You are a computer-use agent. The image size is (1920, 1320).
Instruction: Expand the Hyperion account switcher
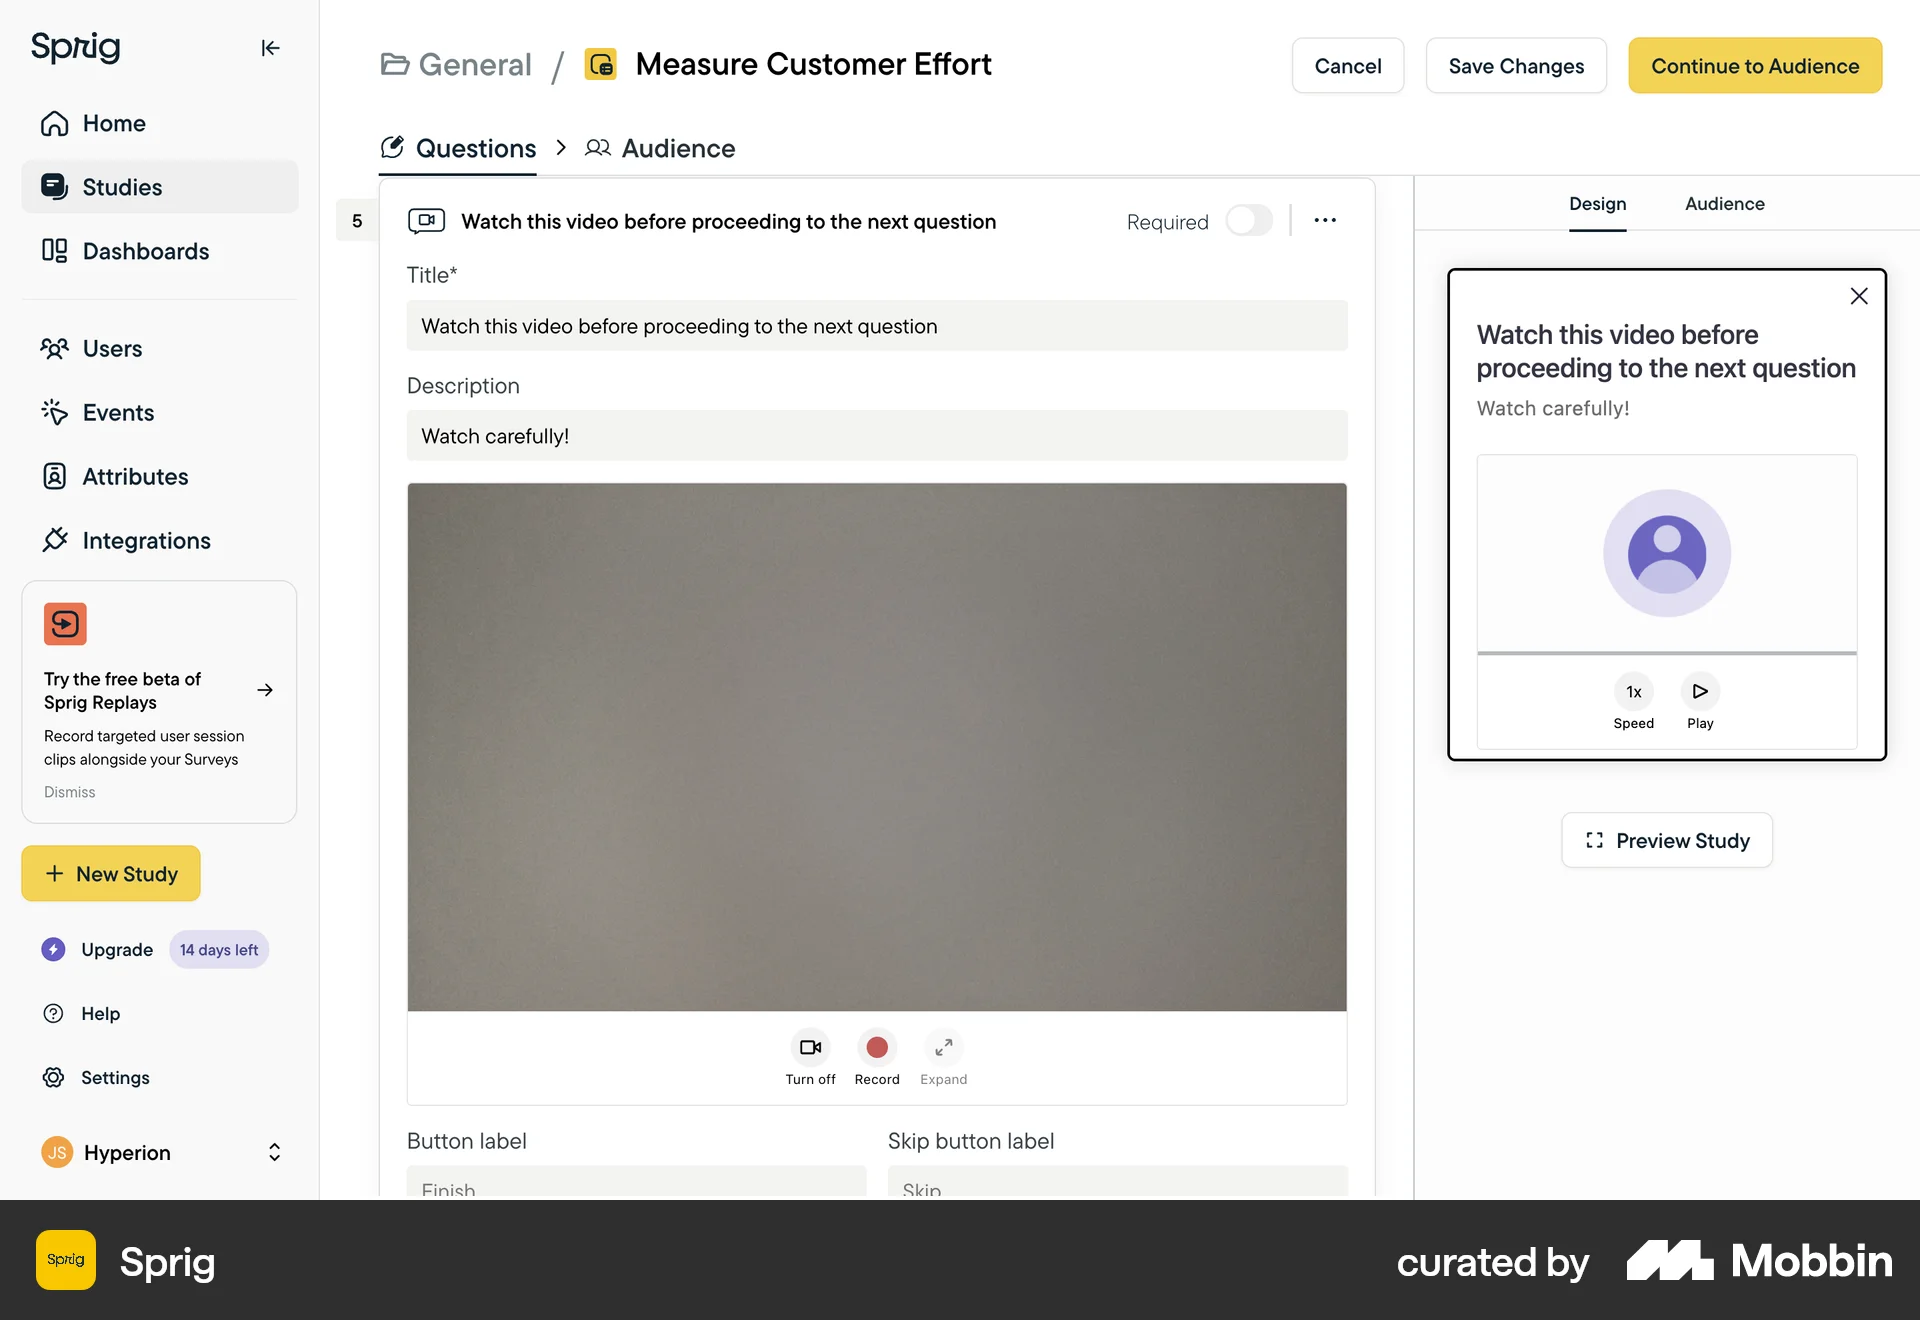[274, 1153]
